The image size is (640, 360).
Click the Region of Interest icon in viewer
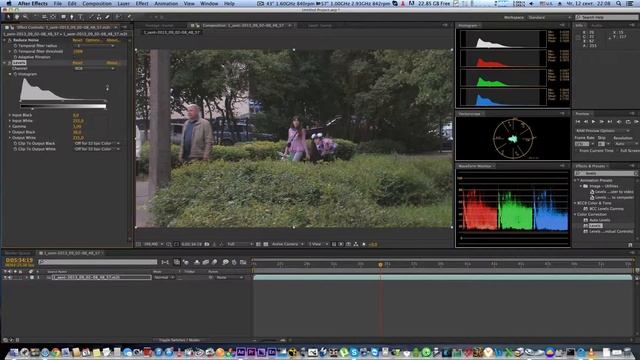point(258,244)
